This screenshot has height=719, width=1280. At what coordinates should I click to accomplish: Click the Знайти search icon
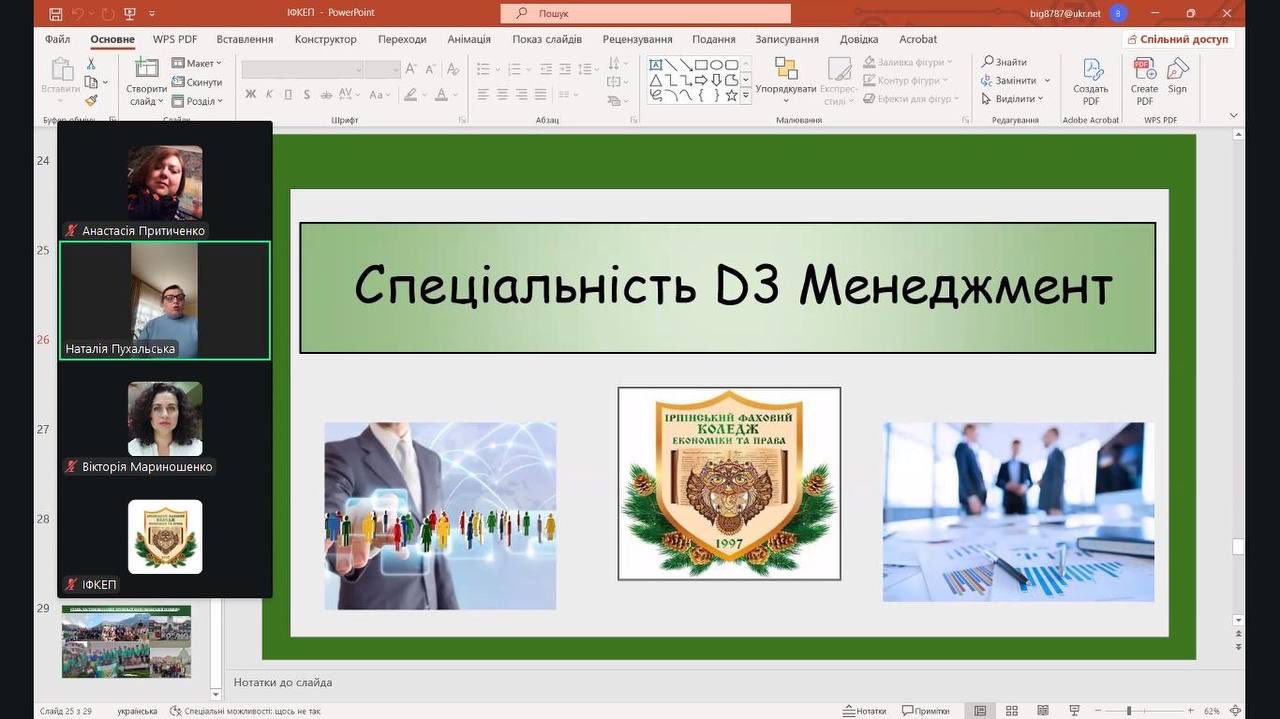[x=1005, y=62]
